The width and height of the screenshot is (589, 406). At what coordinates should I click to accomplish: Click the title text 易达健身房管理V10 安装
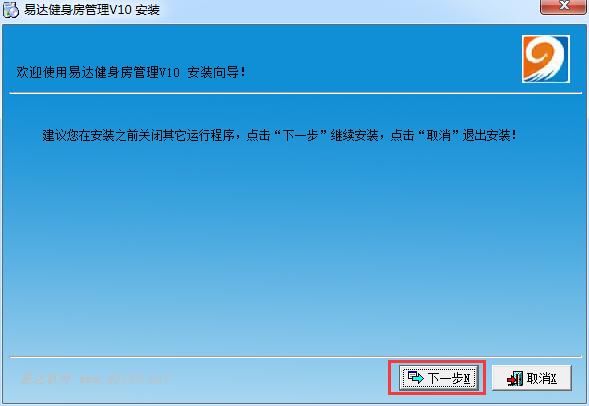click(x=92, y=9)
